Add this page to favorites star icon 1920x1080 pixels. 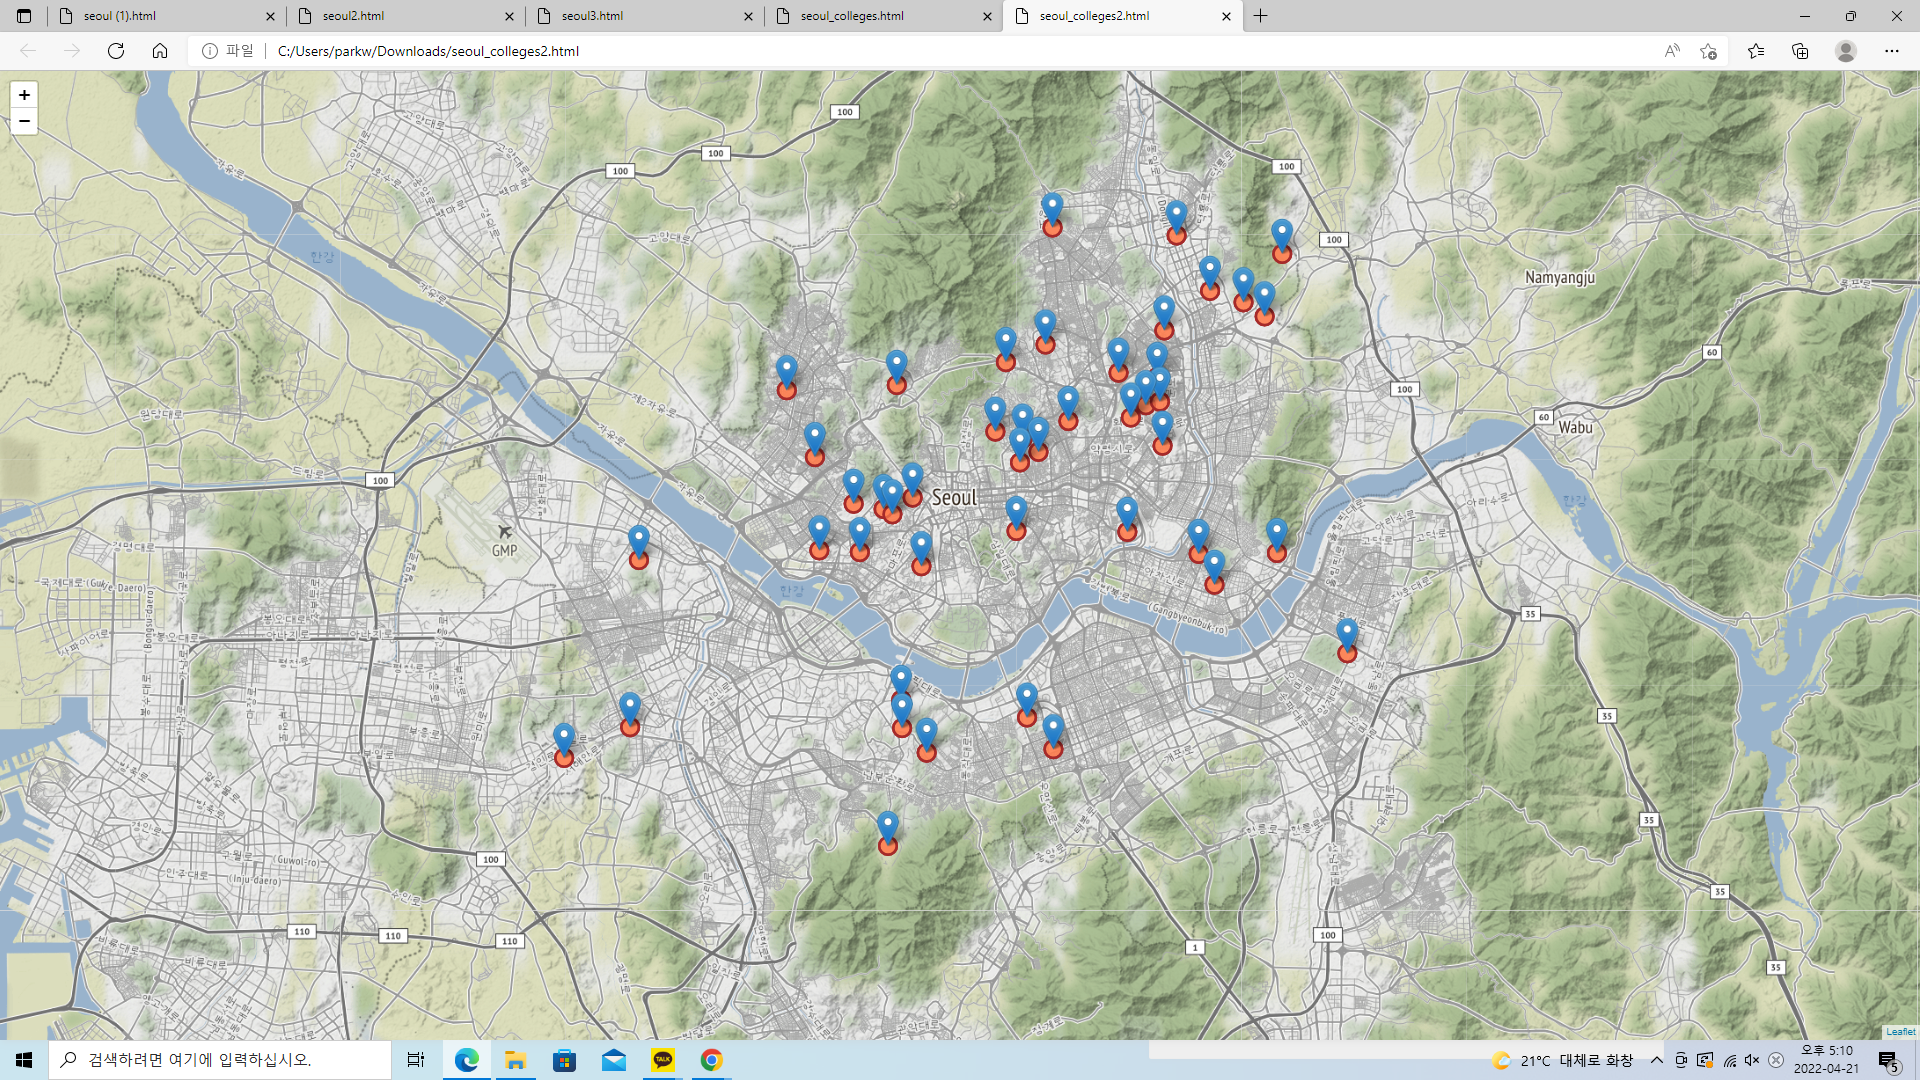tap(1708, 51)
